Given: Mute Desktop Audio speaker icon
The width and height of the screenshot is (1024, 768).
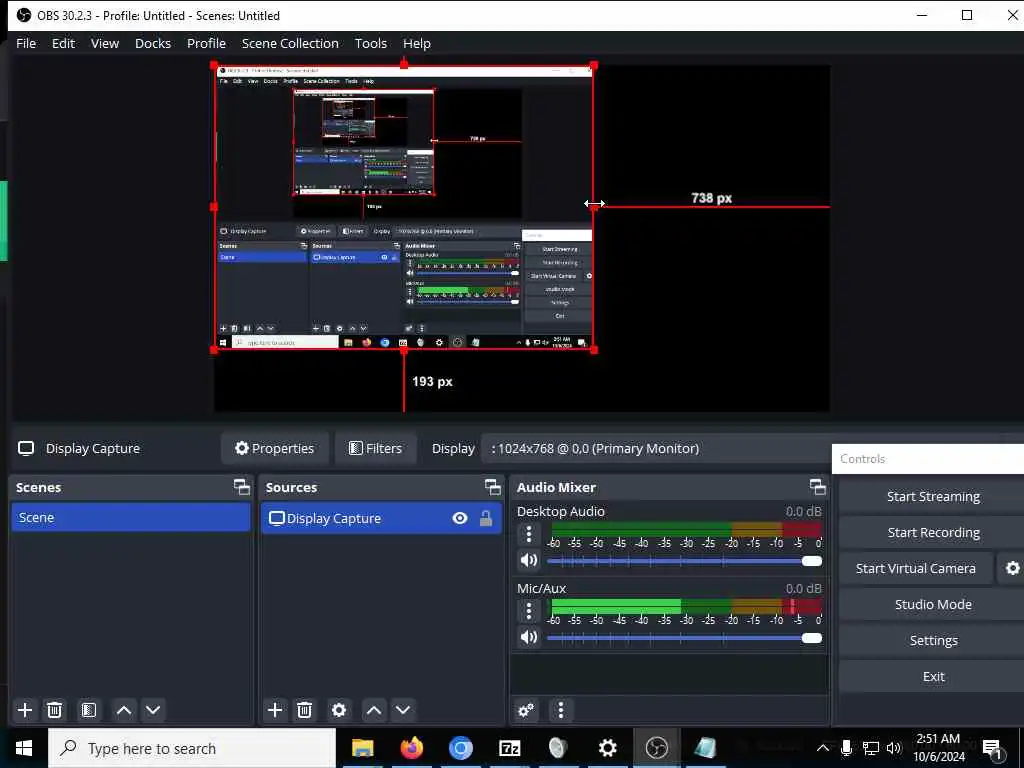Looking at the screenshot, I should coord(528,560).
